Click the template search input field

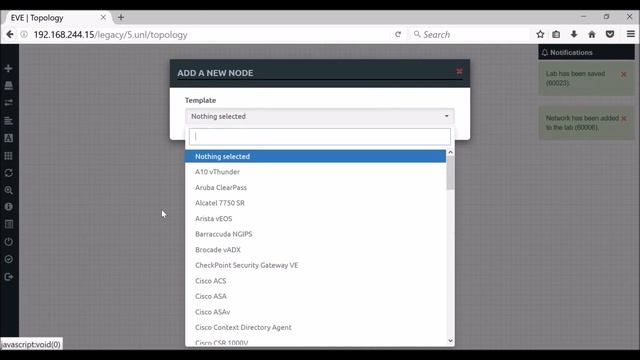coord(320,136)
